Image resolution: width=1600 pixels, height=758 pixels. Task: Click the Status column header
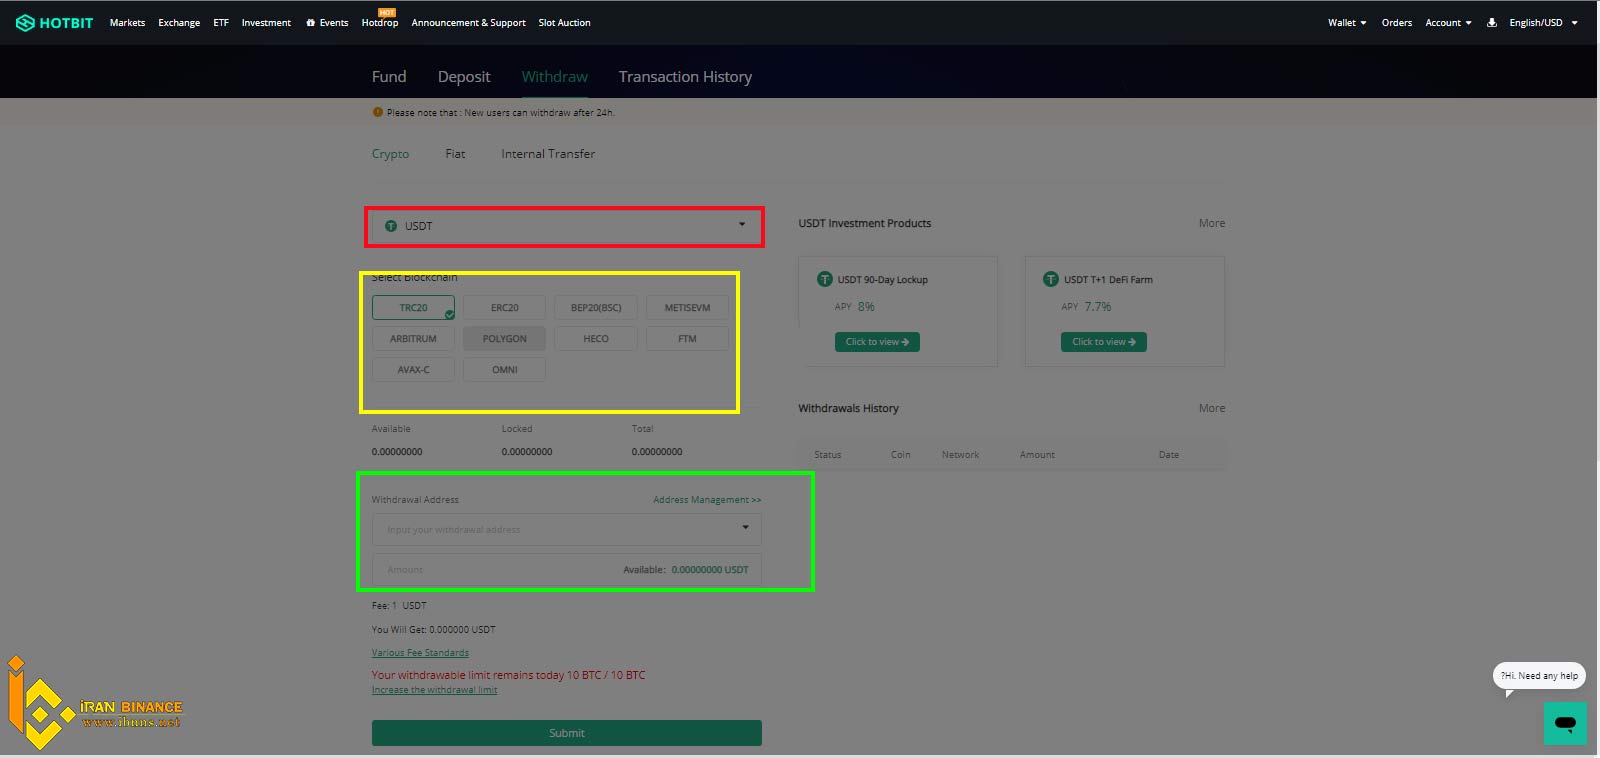[x=827, y=455]
